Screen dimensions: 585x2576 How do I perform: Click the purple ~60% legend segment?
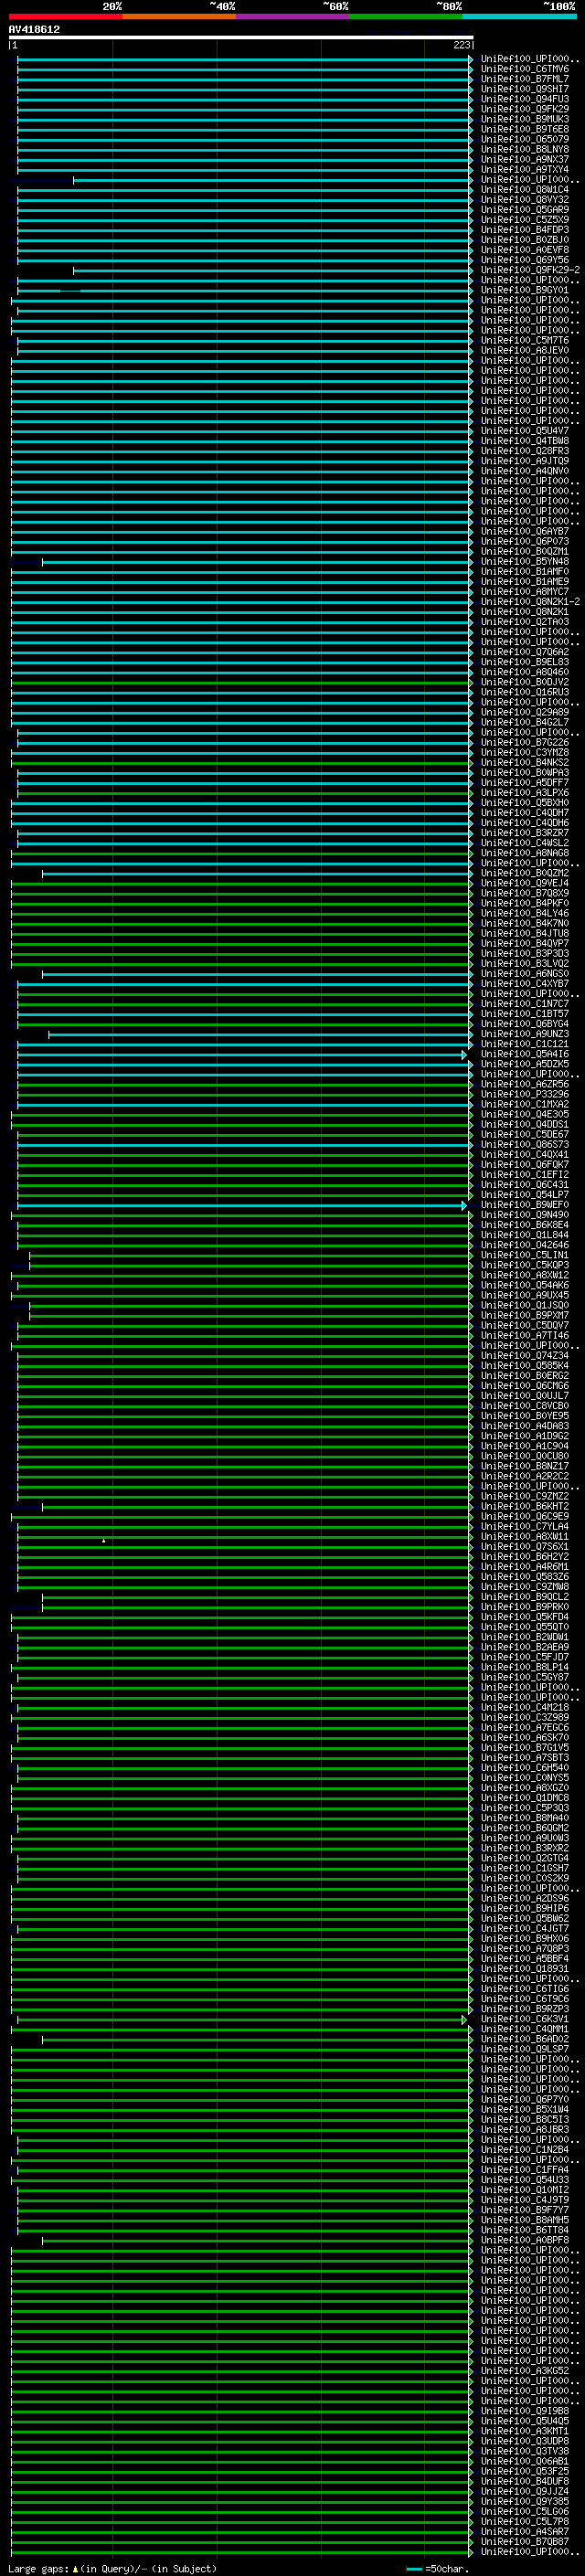[292, 16]
